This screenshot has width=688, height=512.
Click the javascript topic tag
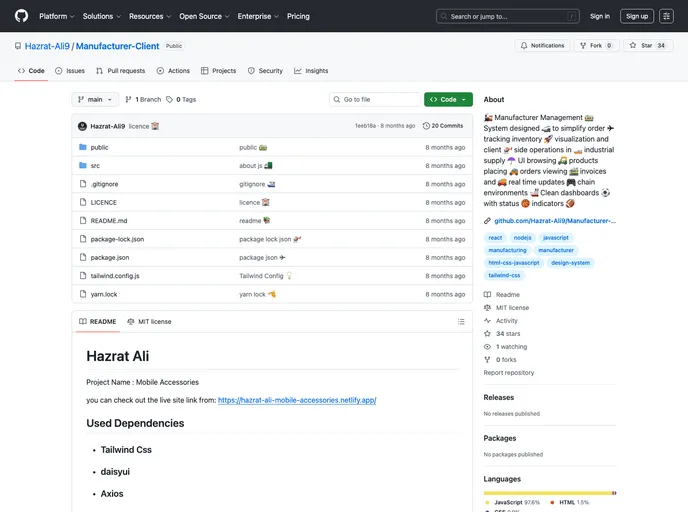point(555,238)
